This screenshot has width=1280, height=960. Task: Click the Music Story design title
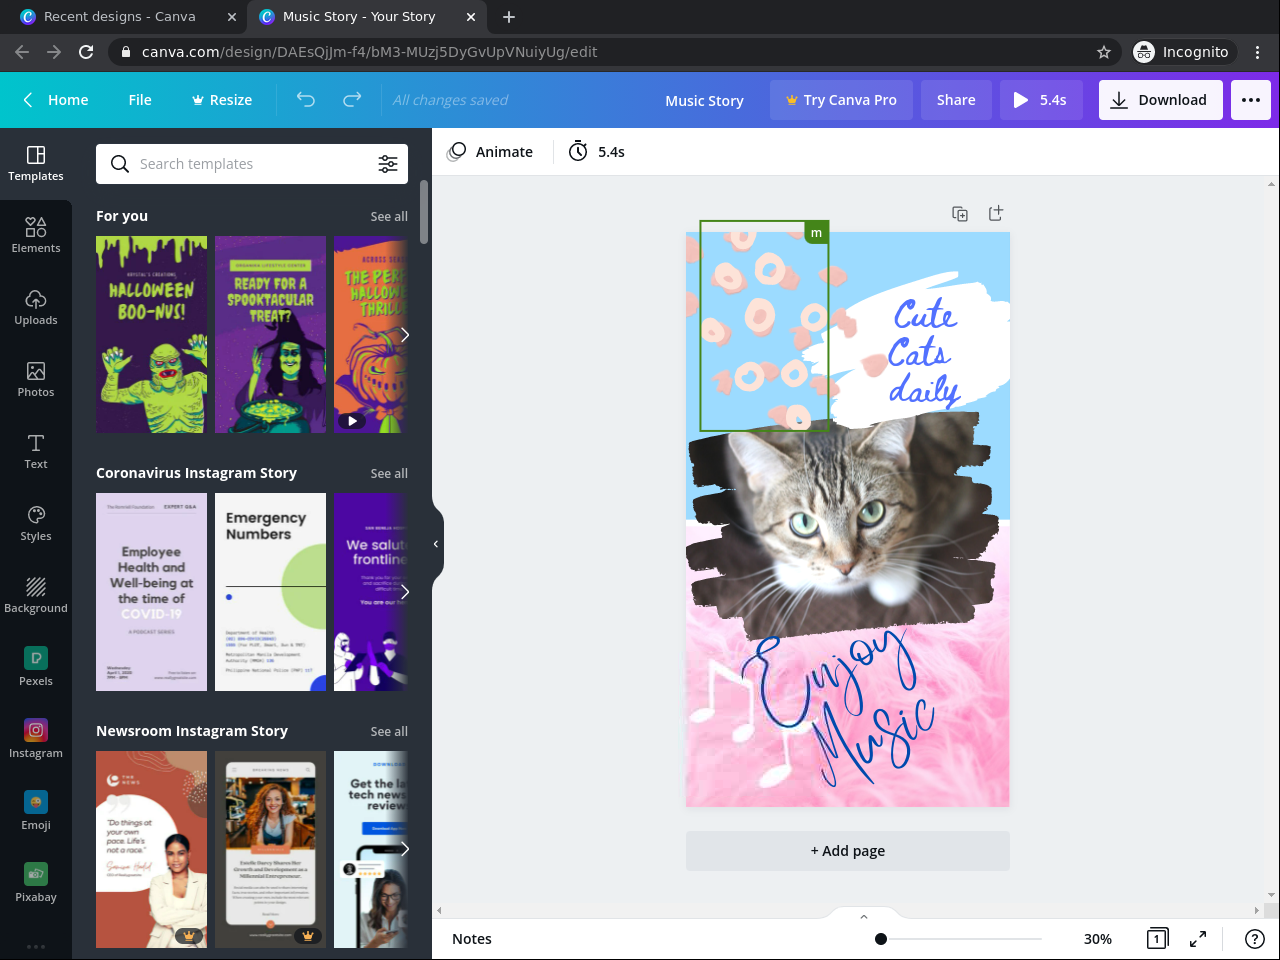point(704,101)
